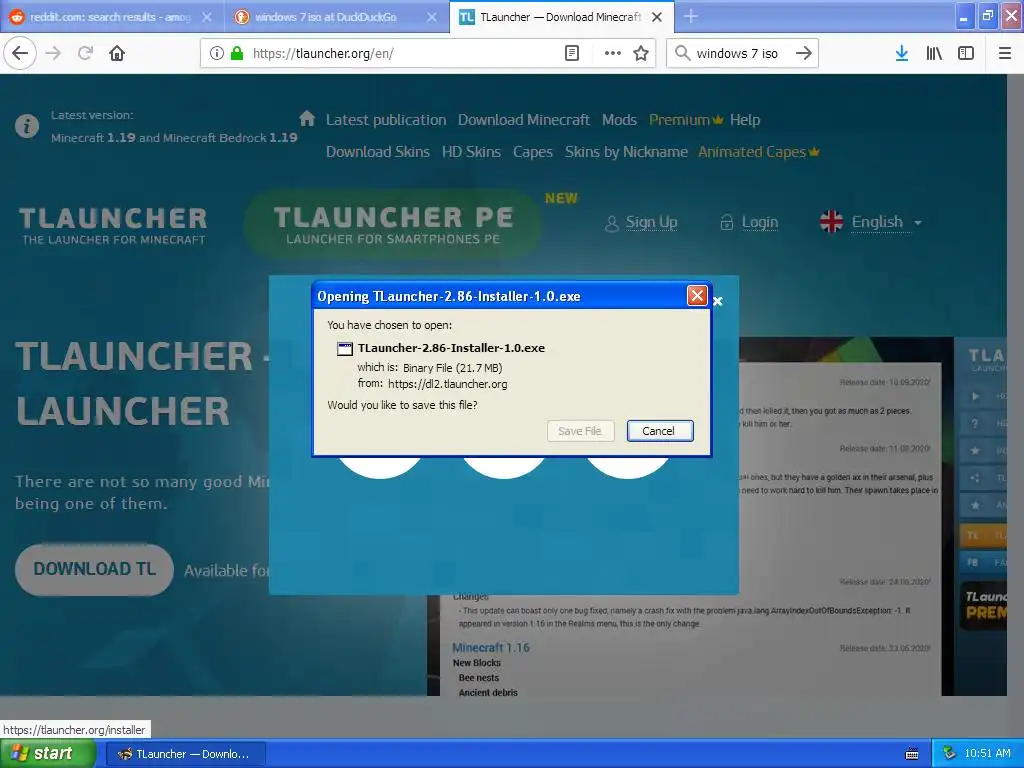Image resolution: width=1024 pixels, height=768 pixels.
Task: Bookmark this page with the star icon
Action: click(x=641, y=53)
